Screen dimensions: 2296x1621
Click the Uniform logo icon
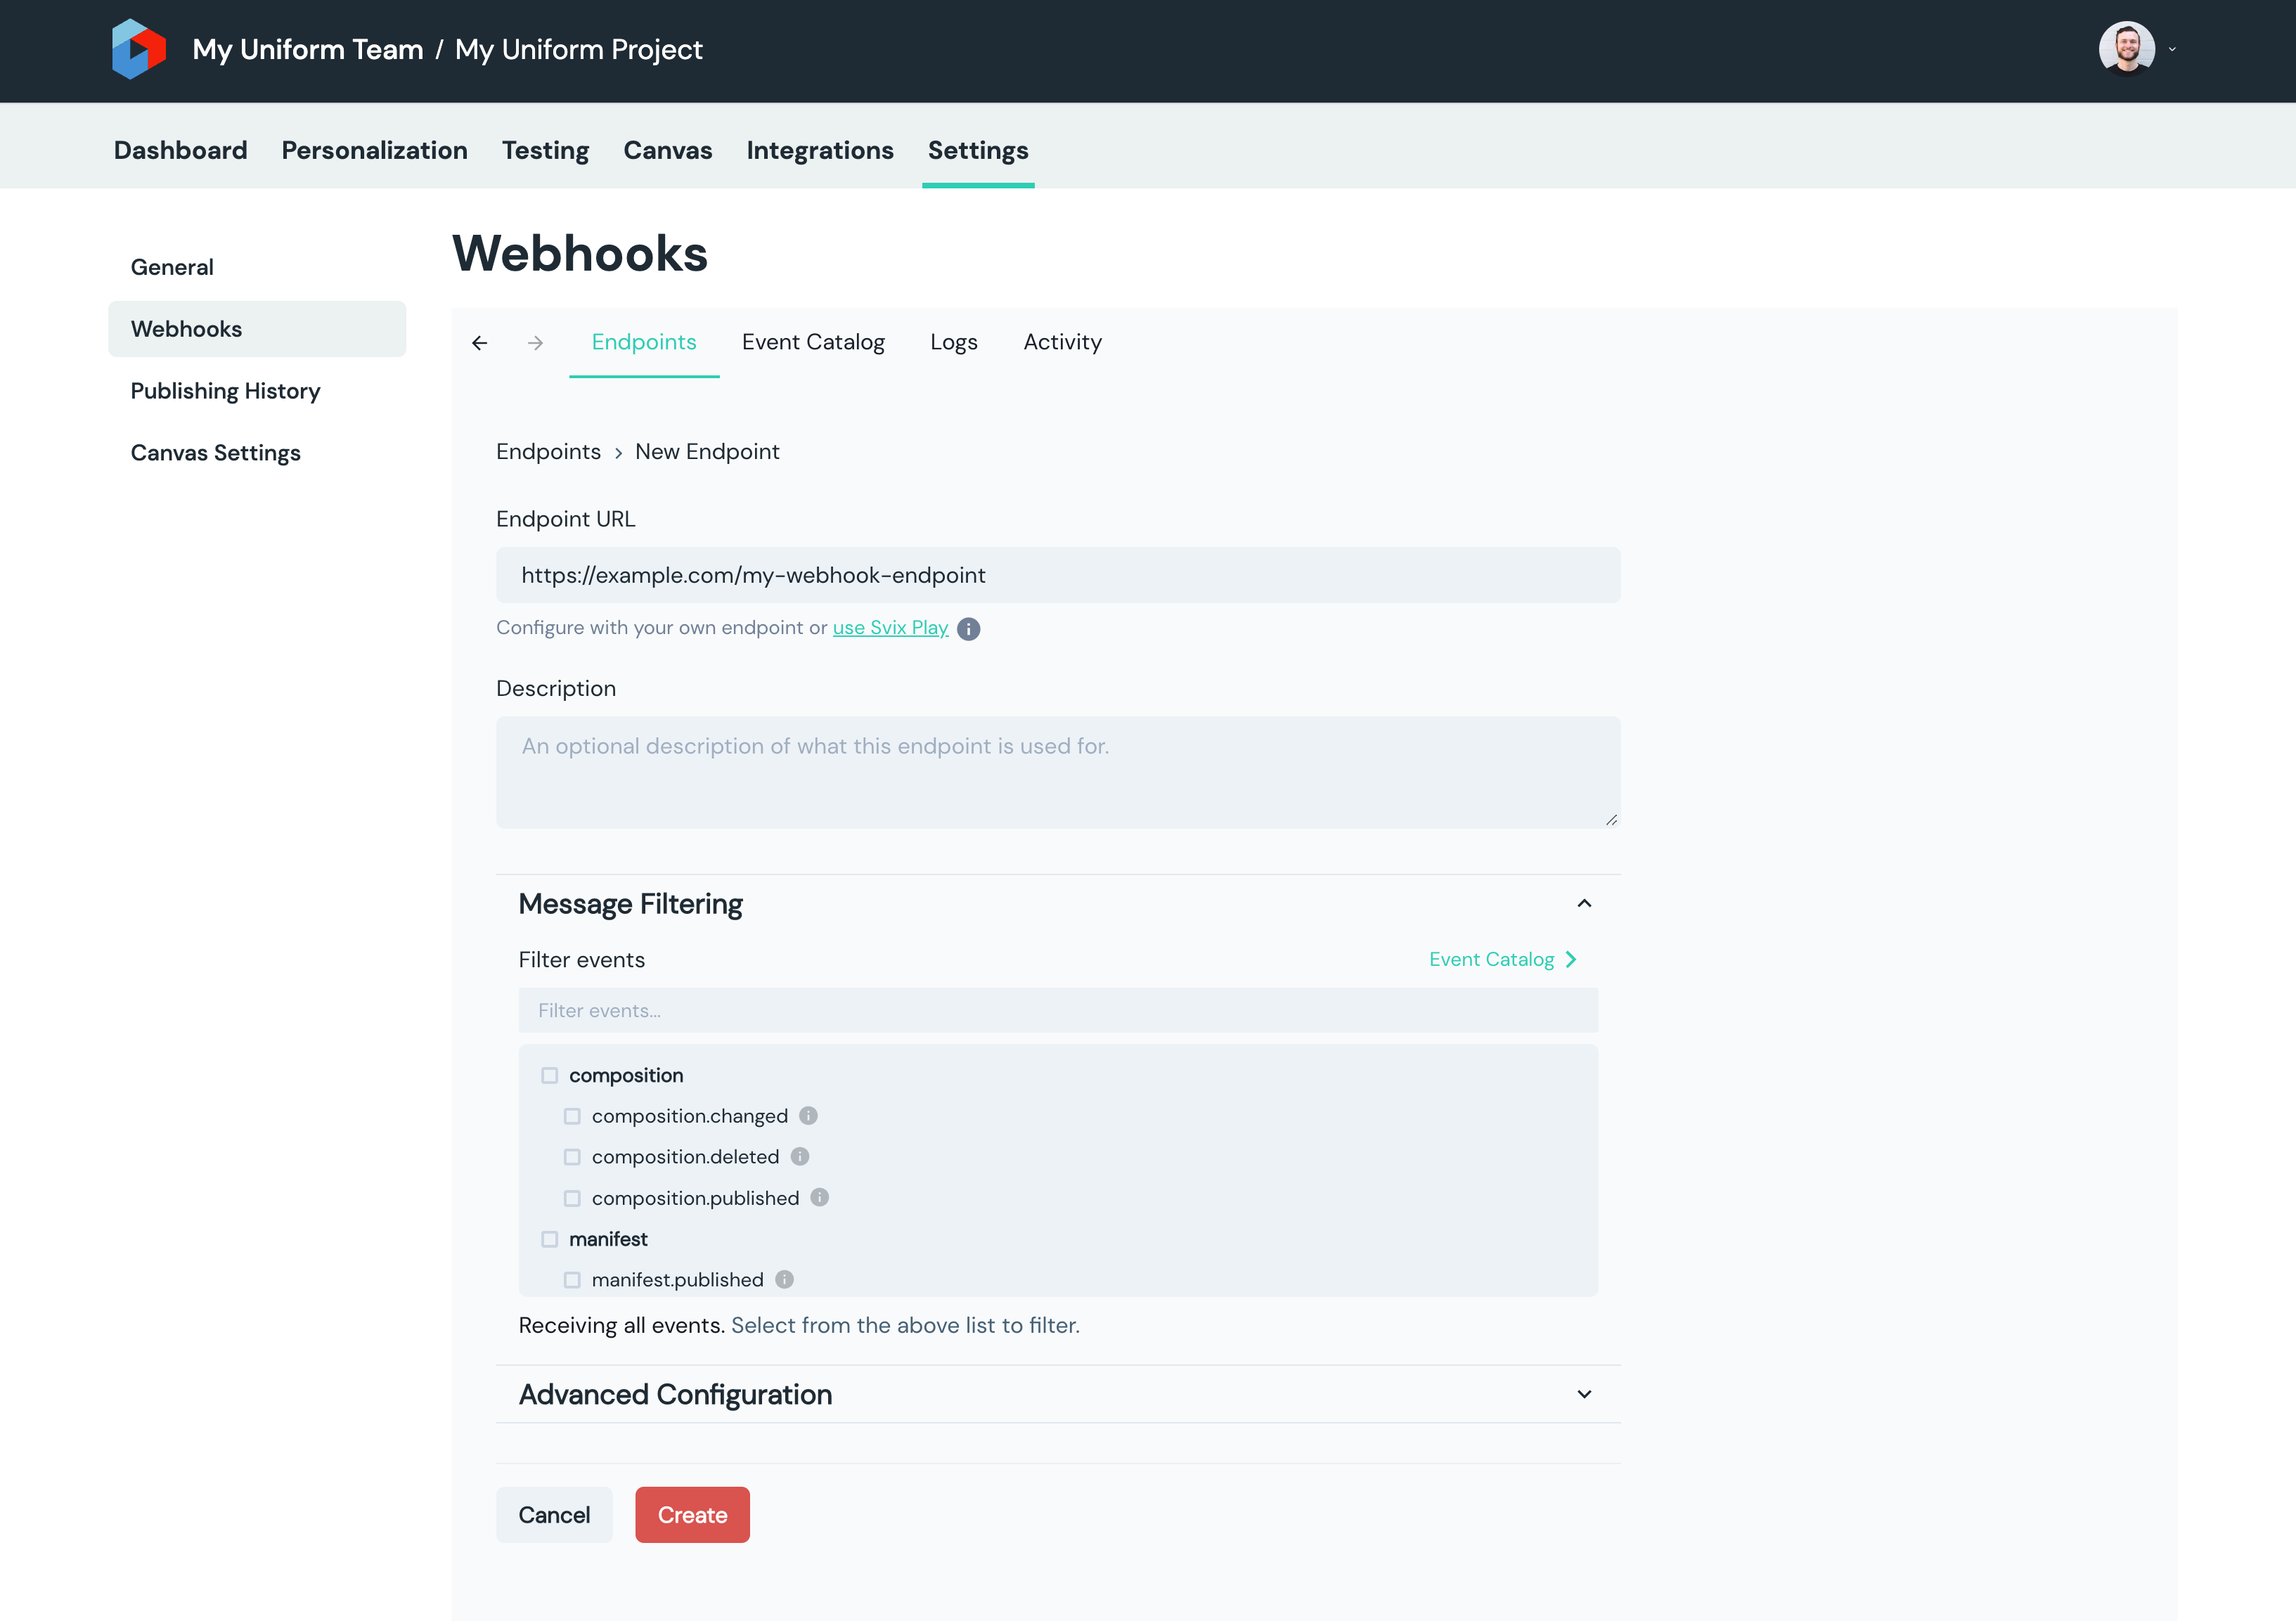138,49
